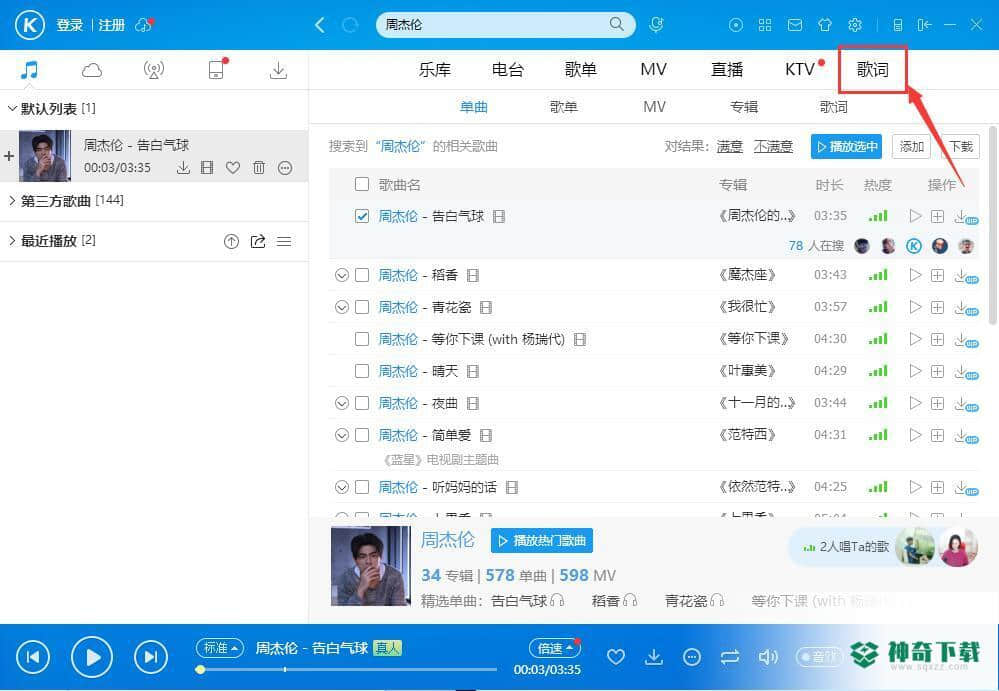
Task: Play the 稻香 row
Action: click(x=915, y=275)
